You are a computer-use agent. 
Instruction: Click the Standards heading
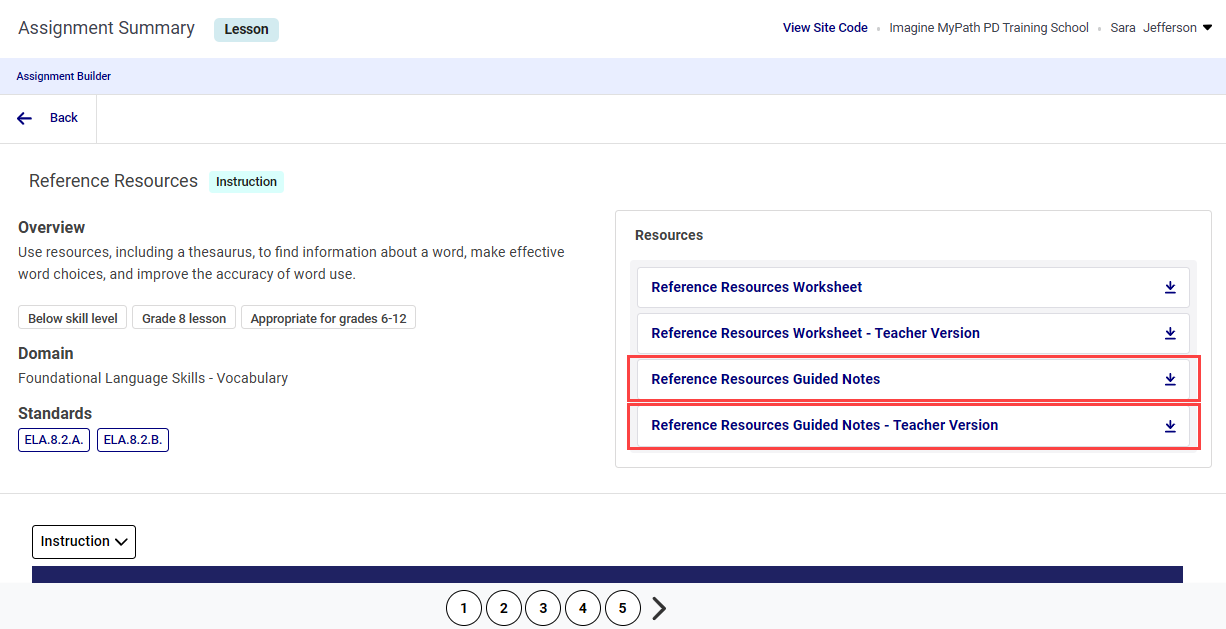click(x=55, y=413)
